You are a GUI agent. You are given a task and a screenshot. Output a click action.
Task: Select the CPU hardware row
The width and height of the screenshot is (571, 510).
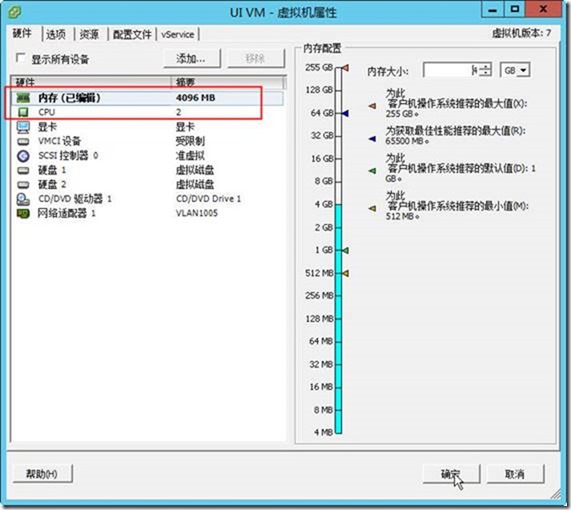pyautogui.click(x=147, y=112)
